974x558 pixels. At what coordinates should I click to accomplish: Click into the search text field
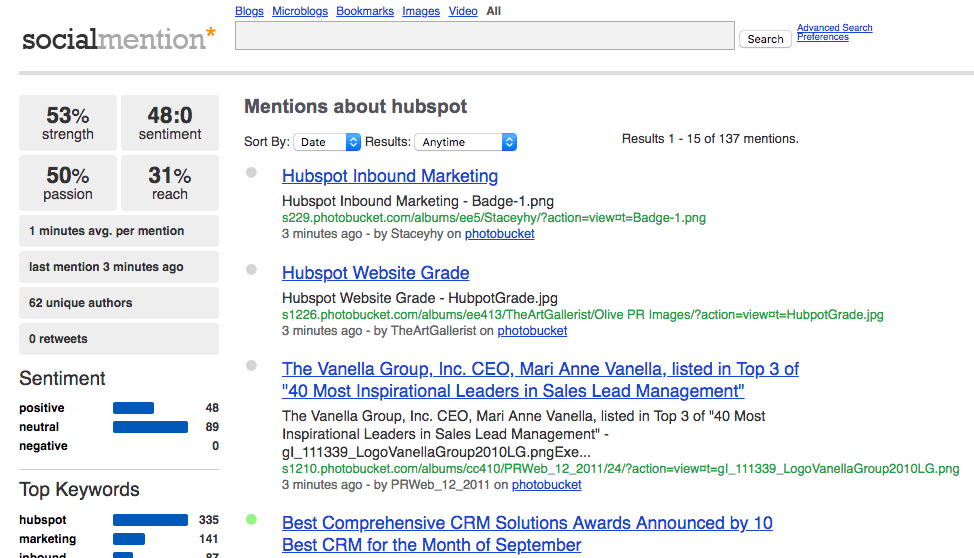point(485,35)
